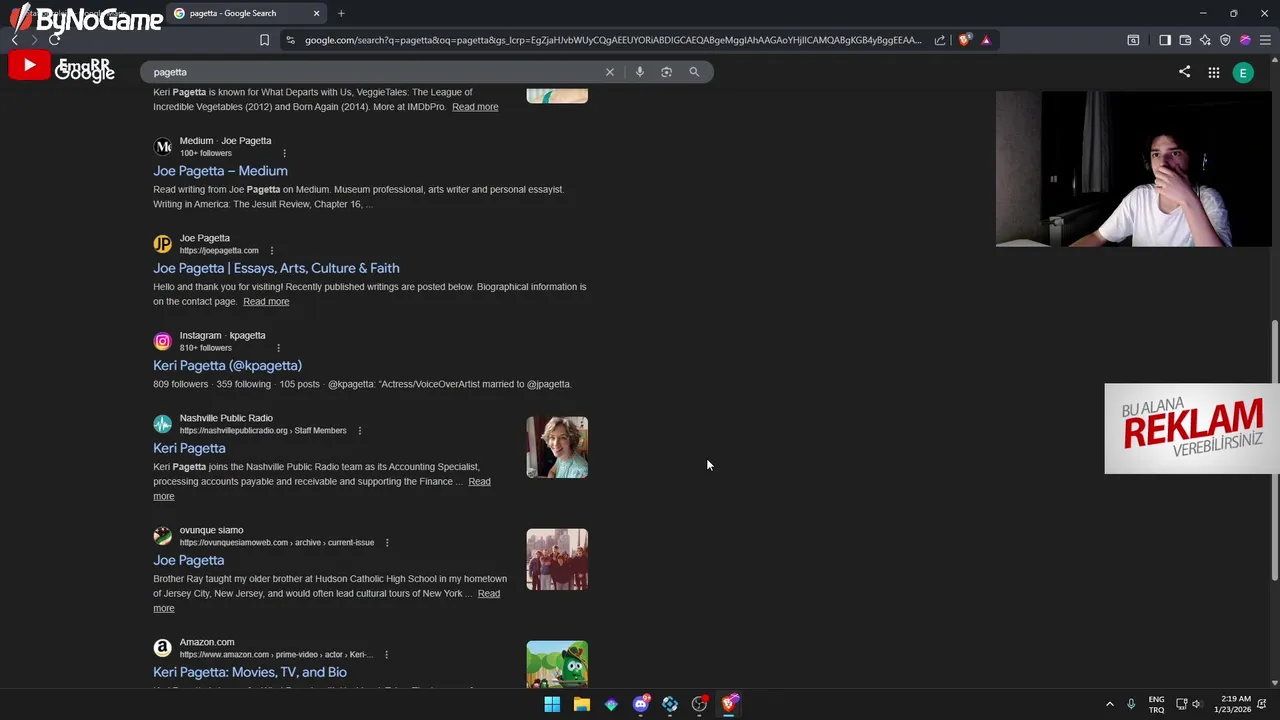1280x720 pixels.
Task: Toggle the browser sidebar panel icon
Action: click(x=1165, y=40)
